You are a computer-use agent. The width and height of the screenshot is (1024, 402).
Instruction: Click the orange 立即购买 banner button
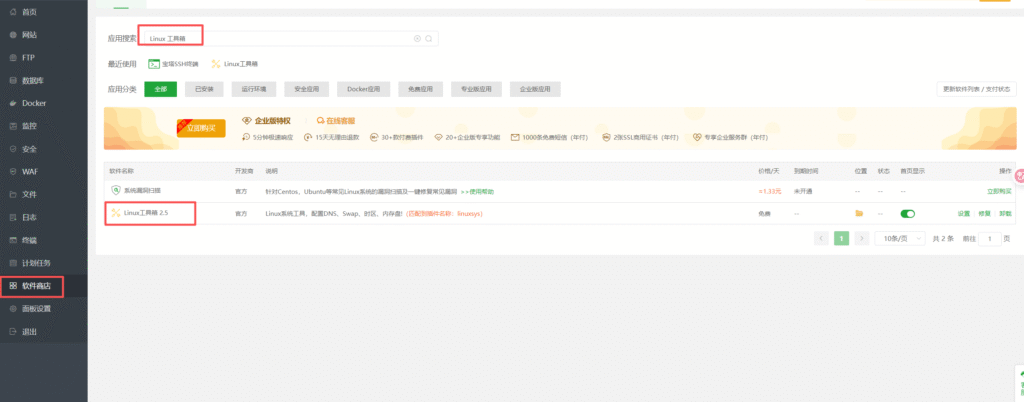pyautogui.click(x=201, y=128)
